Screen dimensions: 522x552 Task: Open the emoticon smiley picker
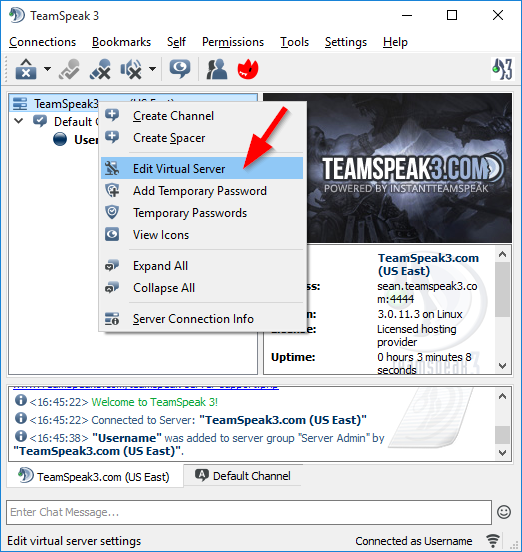(504, 512)
